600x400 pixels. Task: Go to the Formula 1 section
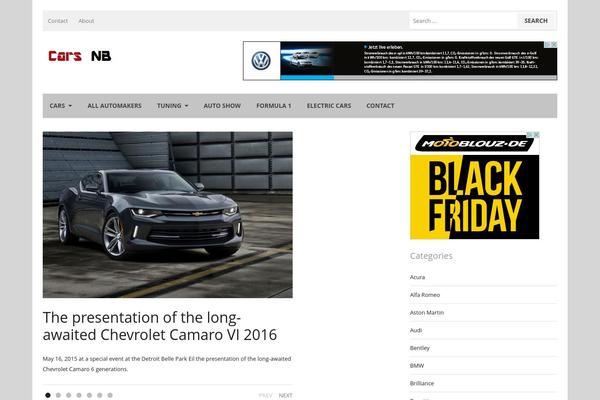click(x=273, y=105)
